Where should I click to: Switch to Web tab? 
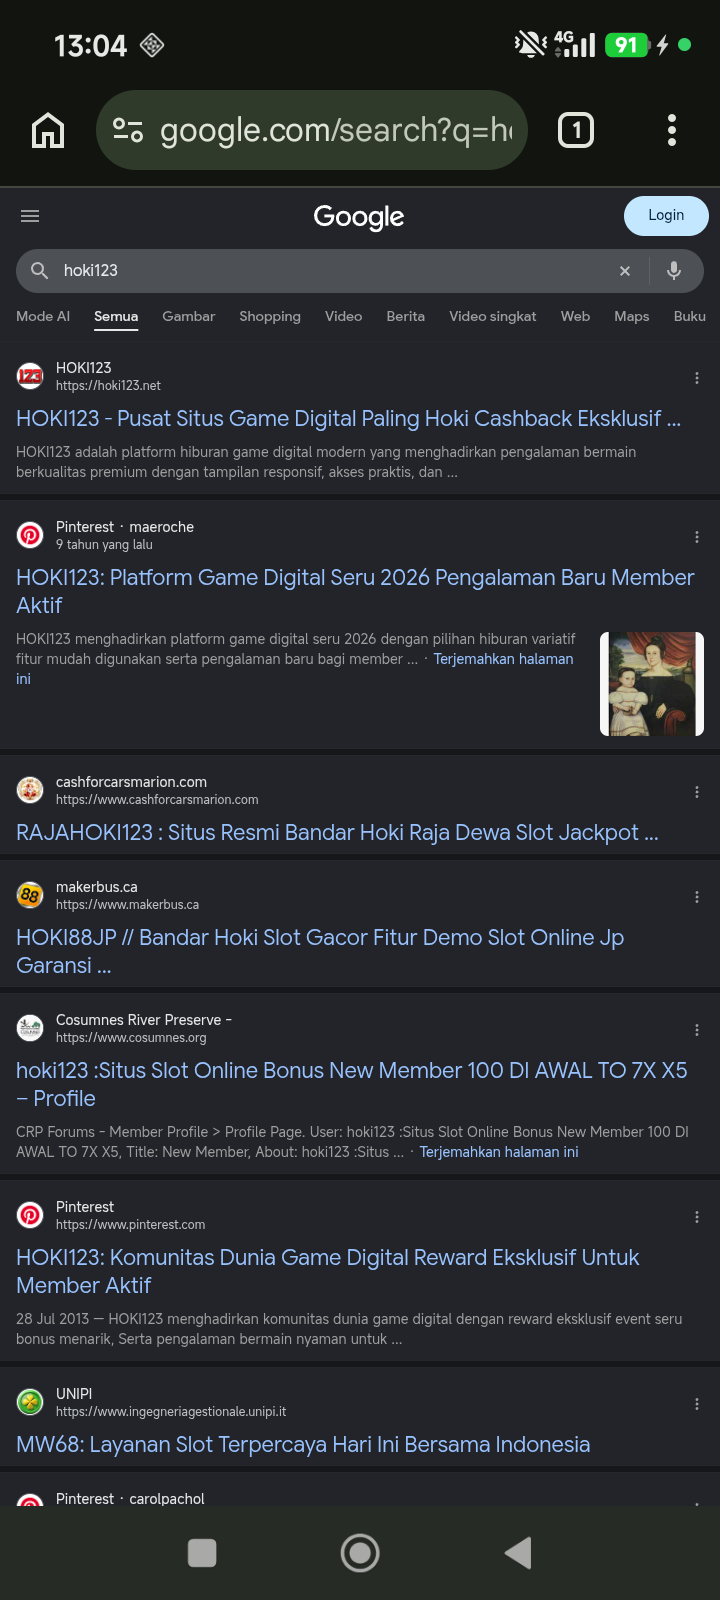click(575, 316)
